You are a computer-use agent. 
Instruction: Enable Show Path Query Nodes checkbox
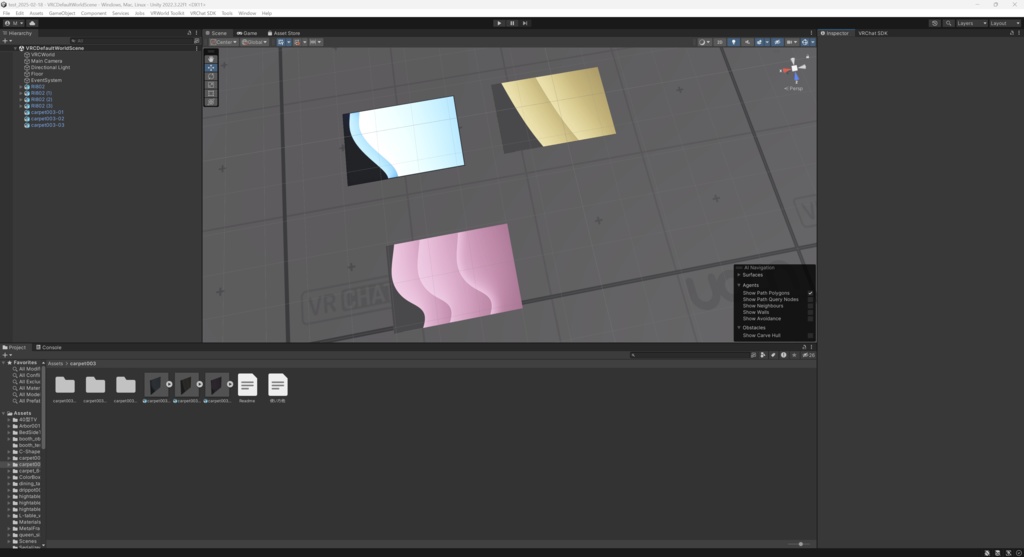pos(810,300)
